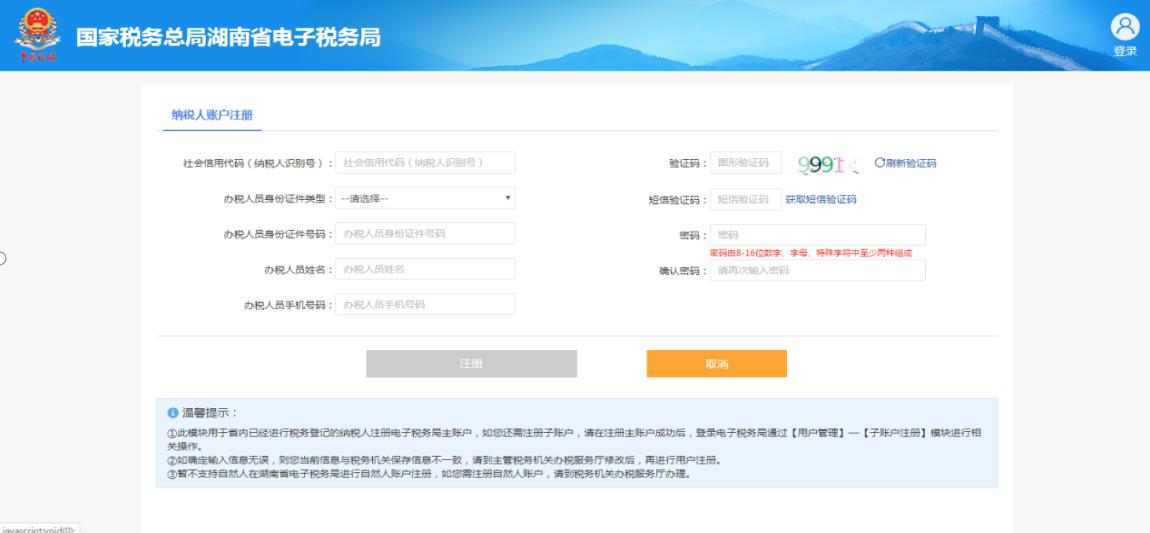Focus the 办税人员姓名 input field
1150x533 pixels.
425,269
